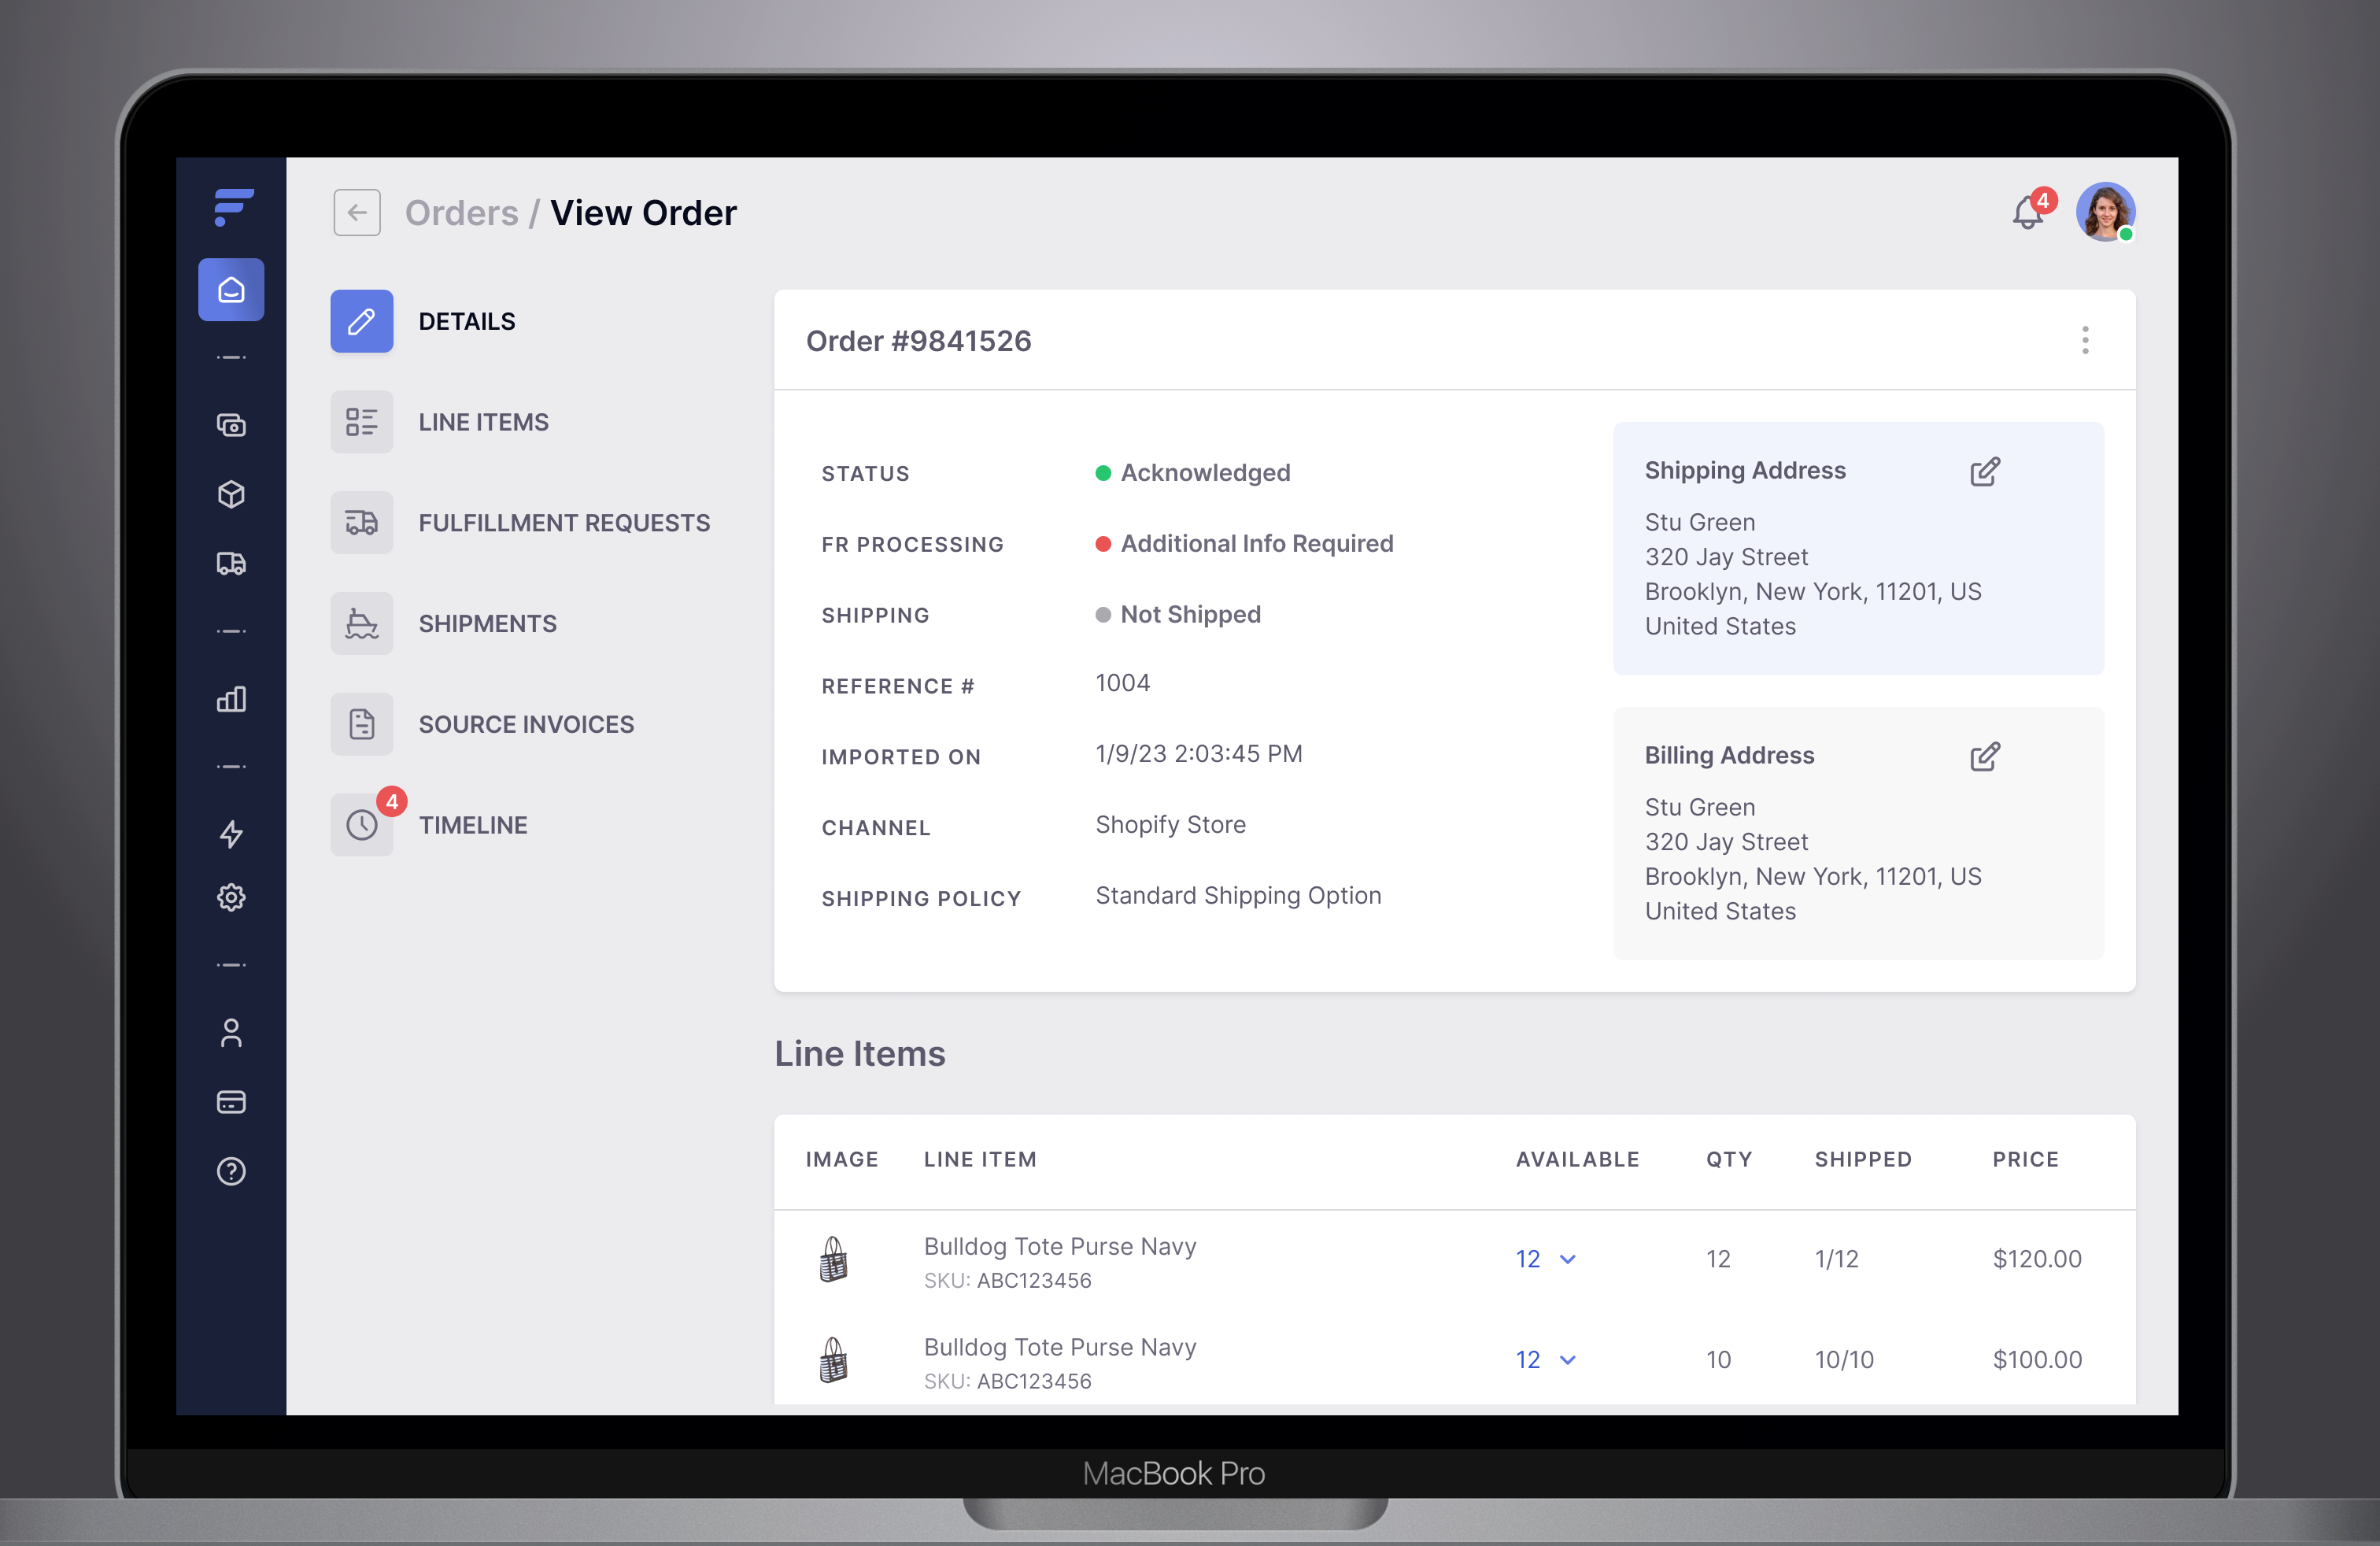2380x1546 pixels.
Task: Click reference number 1004
Action: coord(1123,683)
